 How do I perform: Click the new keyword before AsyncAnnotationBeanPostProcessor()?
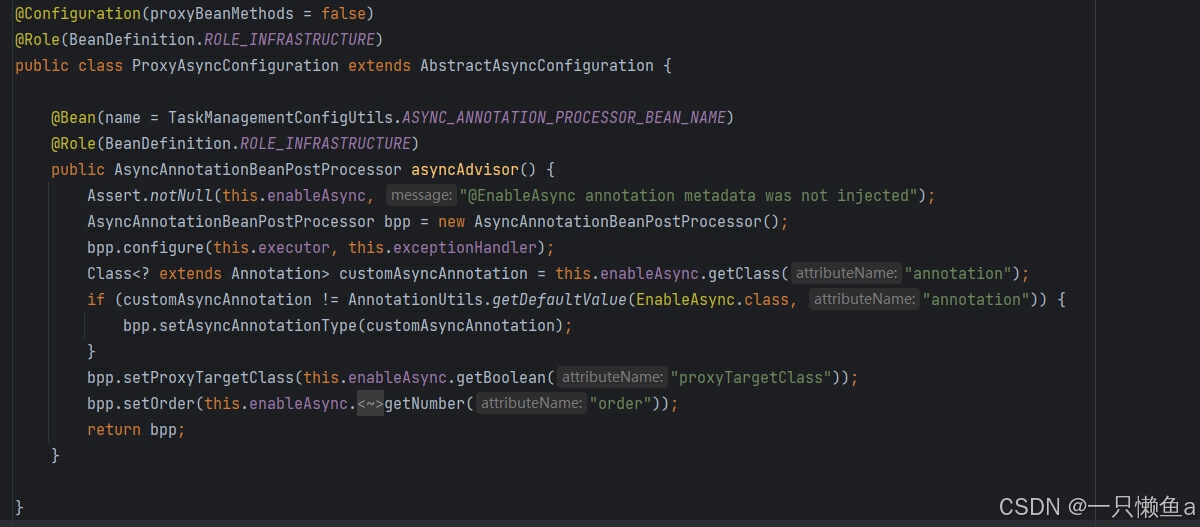point(451,222)
